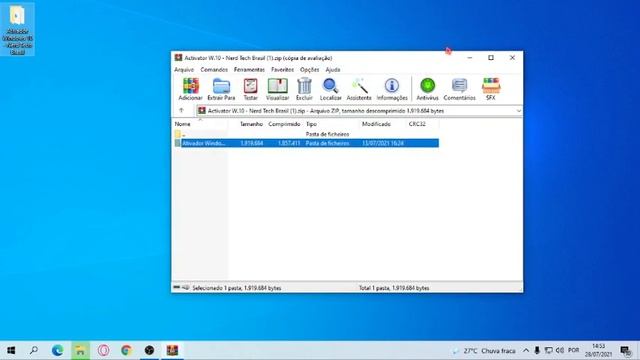Show hidden tray icons chevron
This screenshot has height=360, width=640.
click(526, 350)
